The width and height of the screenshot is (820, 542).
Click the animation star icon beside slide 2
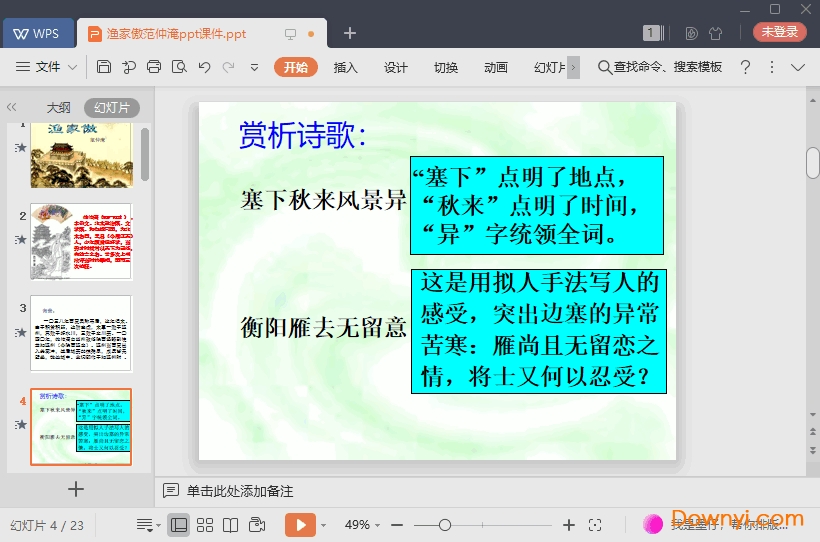20,240
